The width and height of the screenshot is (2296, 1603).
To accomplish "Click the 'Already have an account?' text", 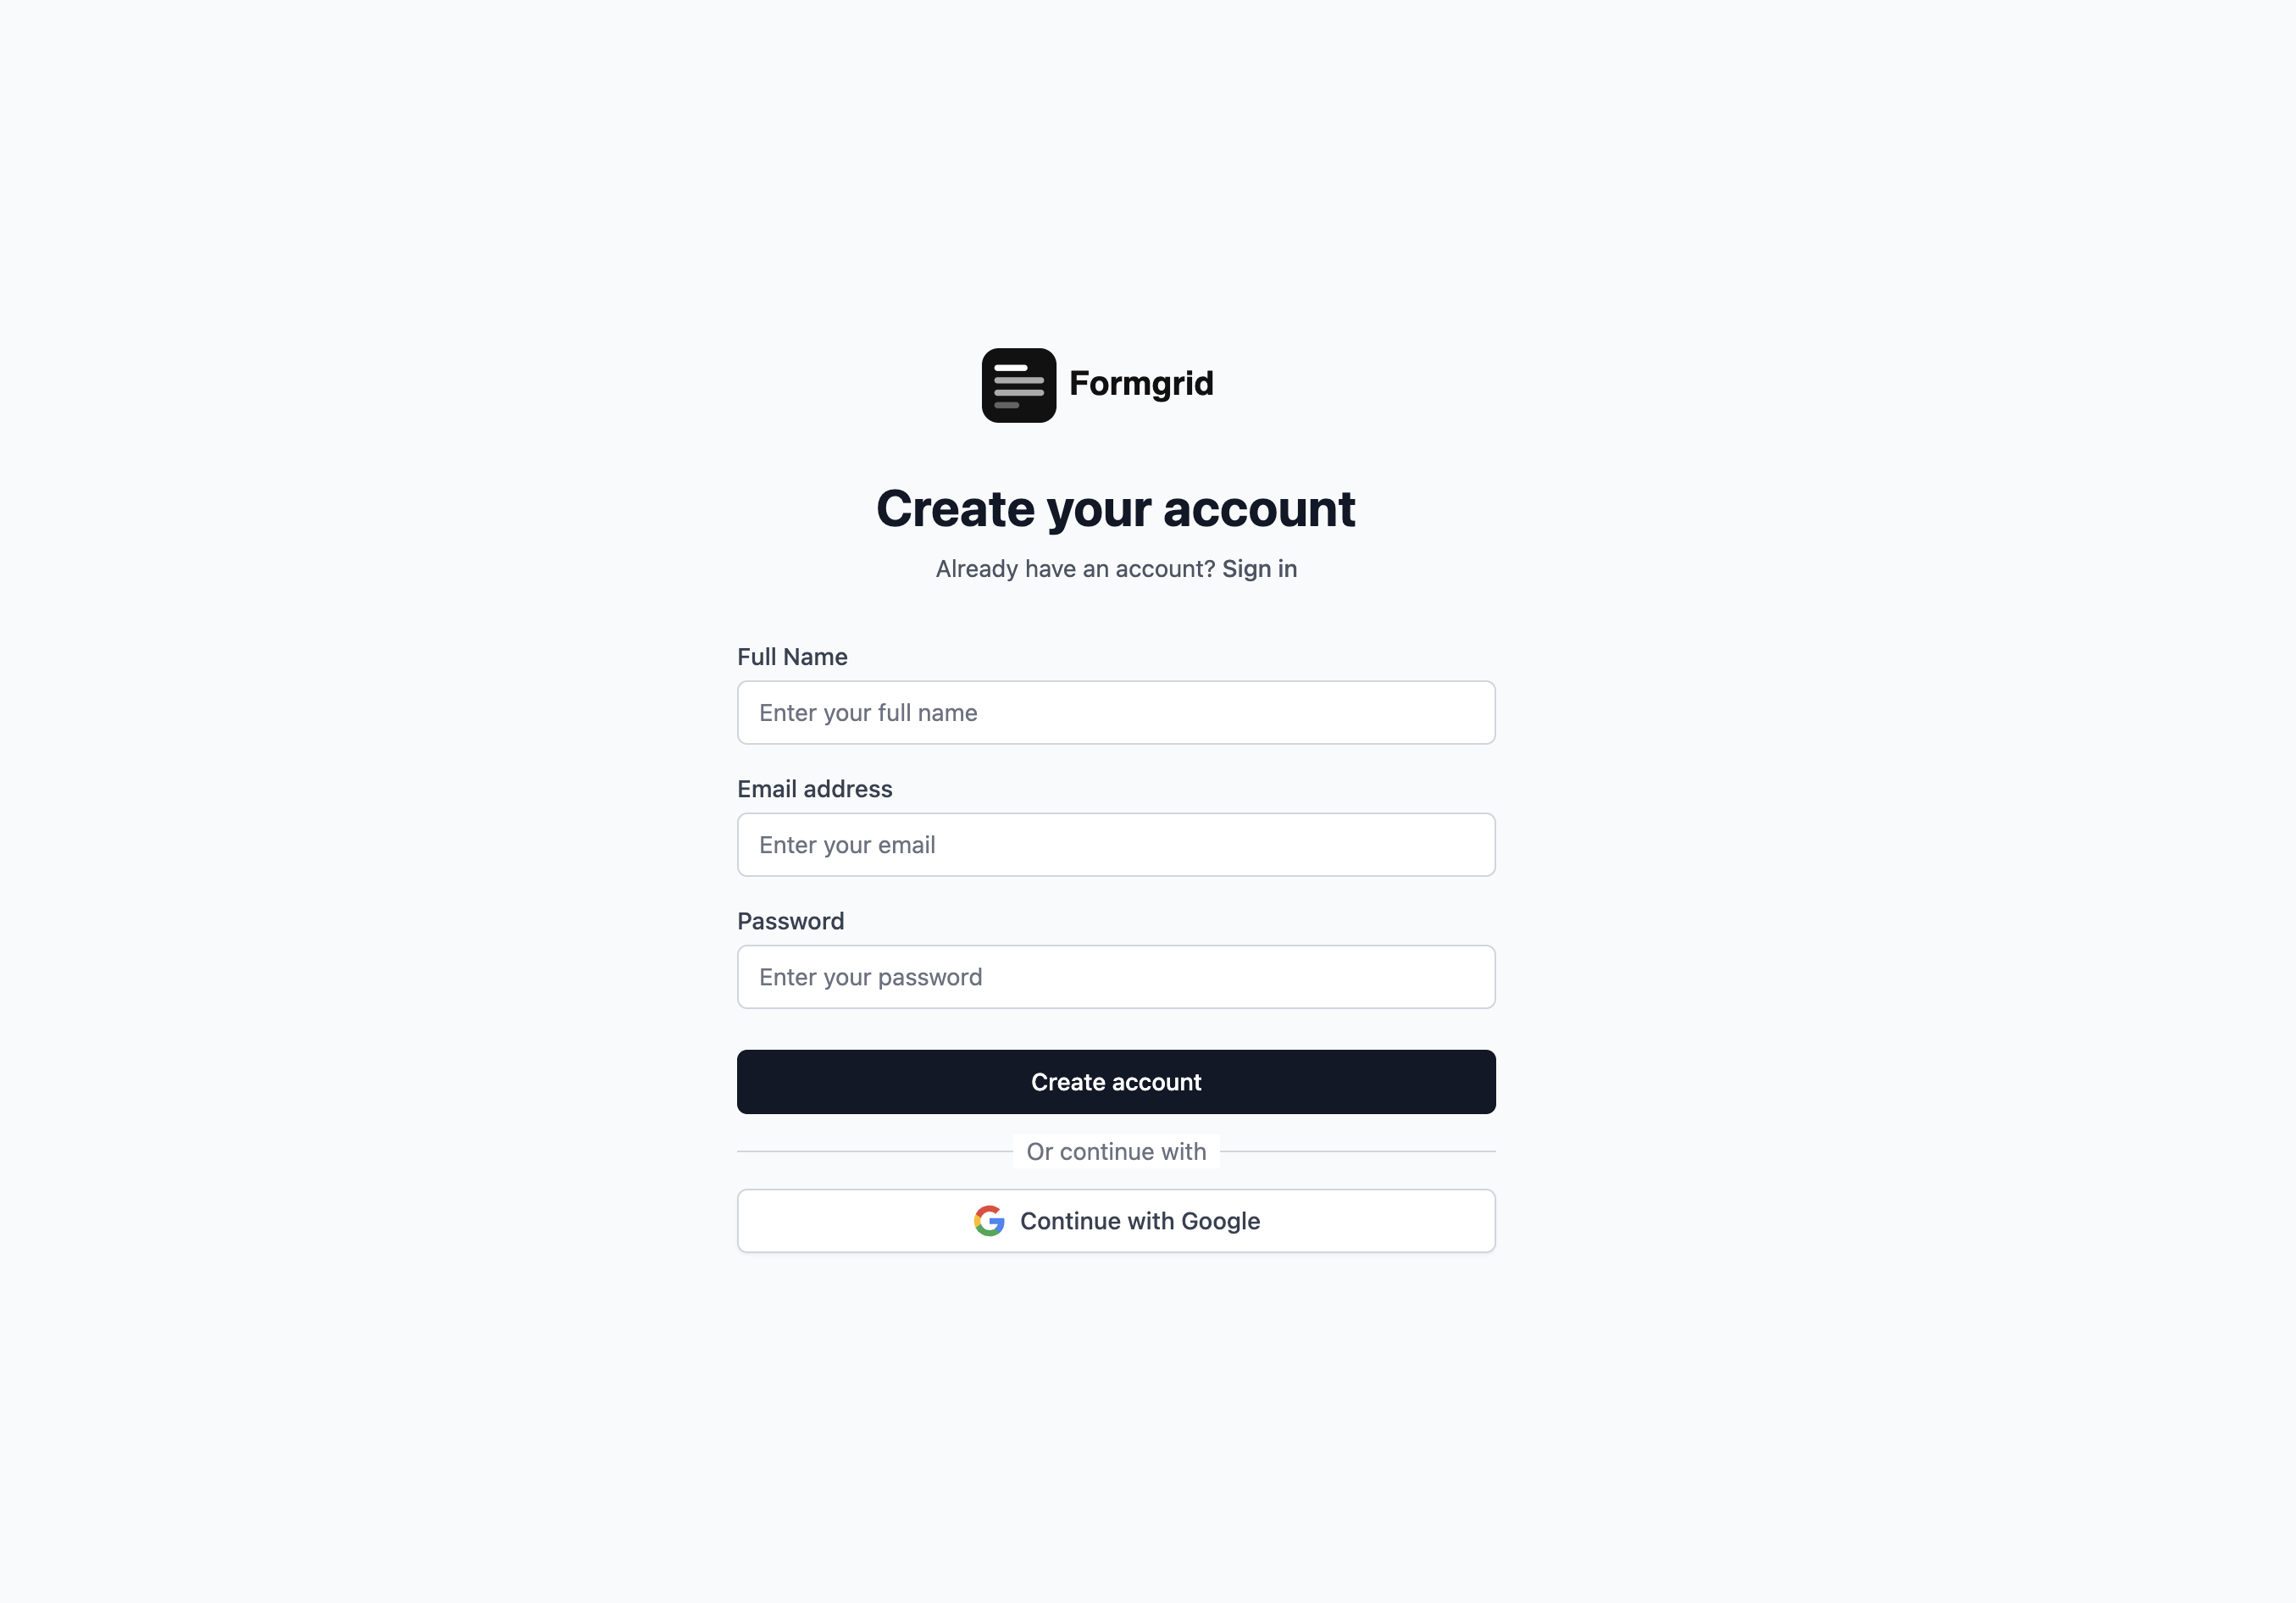I will [1075, 569].
